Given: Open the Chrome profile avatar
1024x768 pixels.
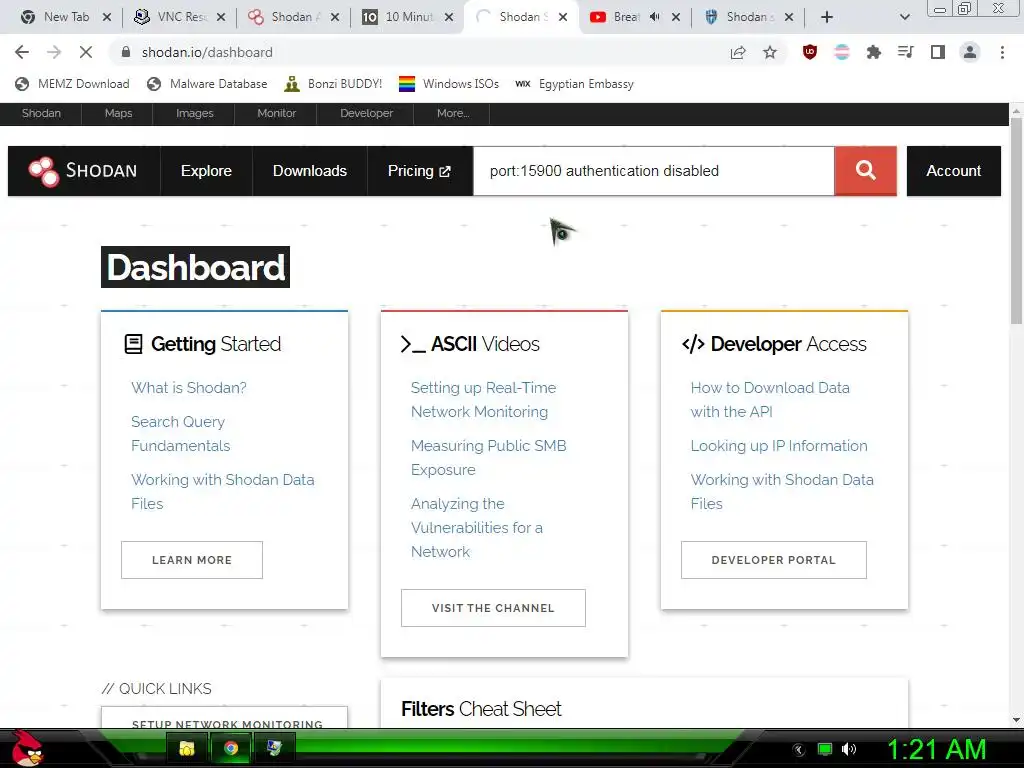Looking at the screenshot, I should point(970,52).
